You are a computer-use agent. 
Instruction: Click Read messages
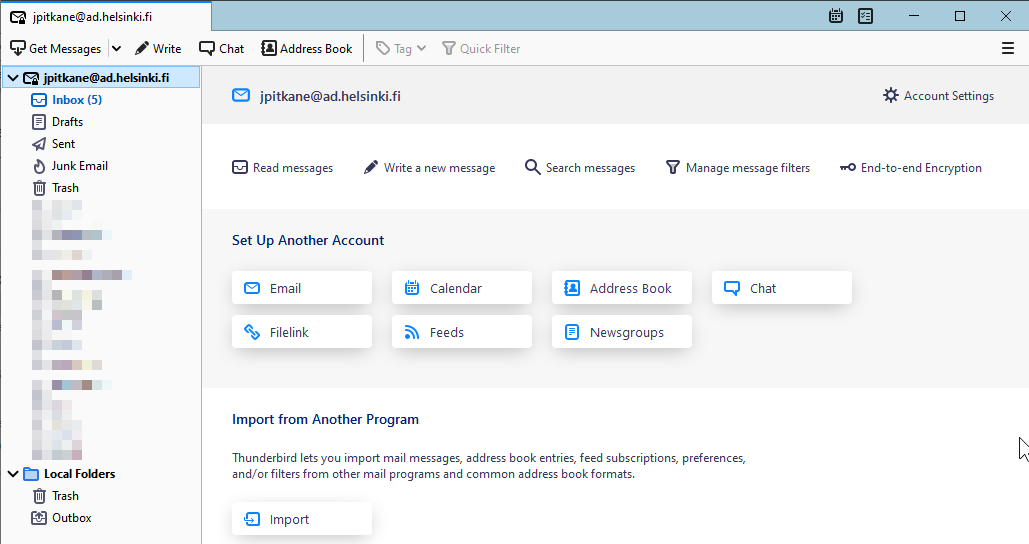click(x=283, y=168)
